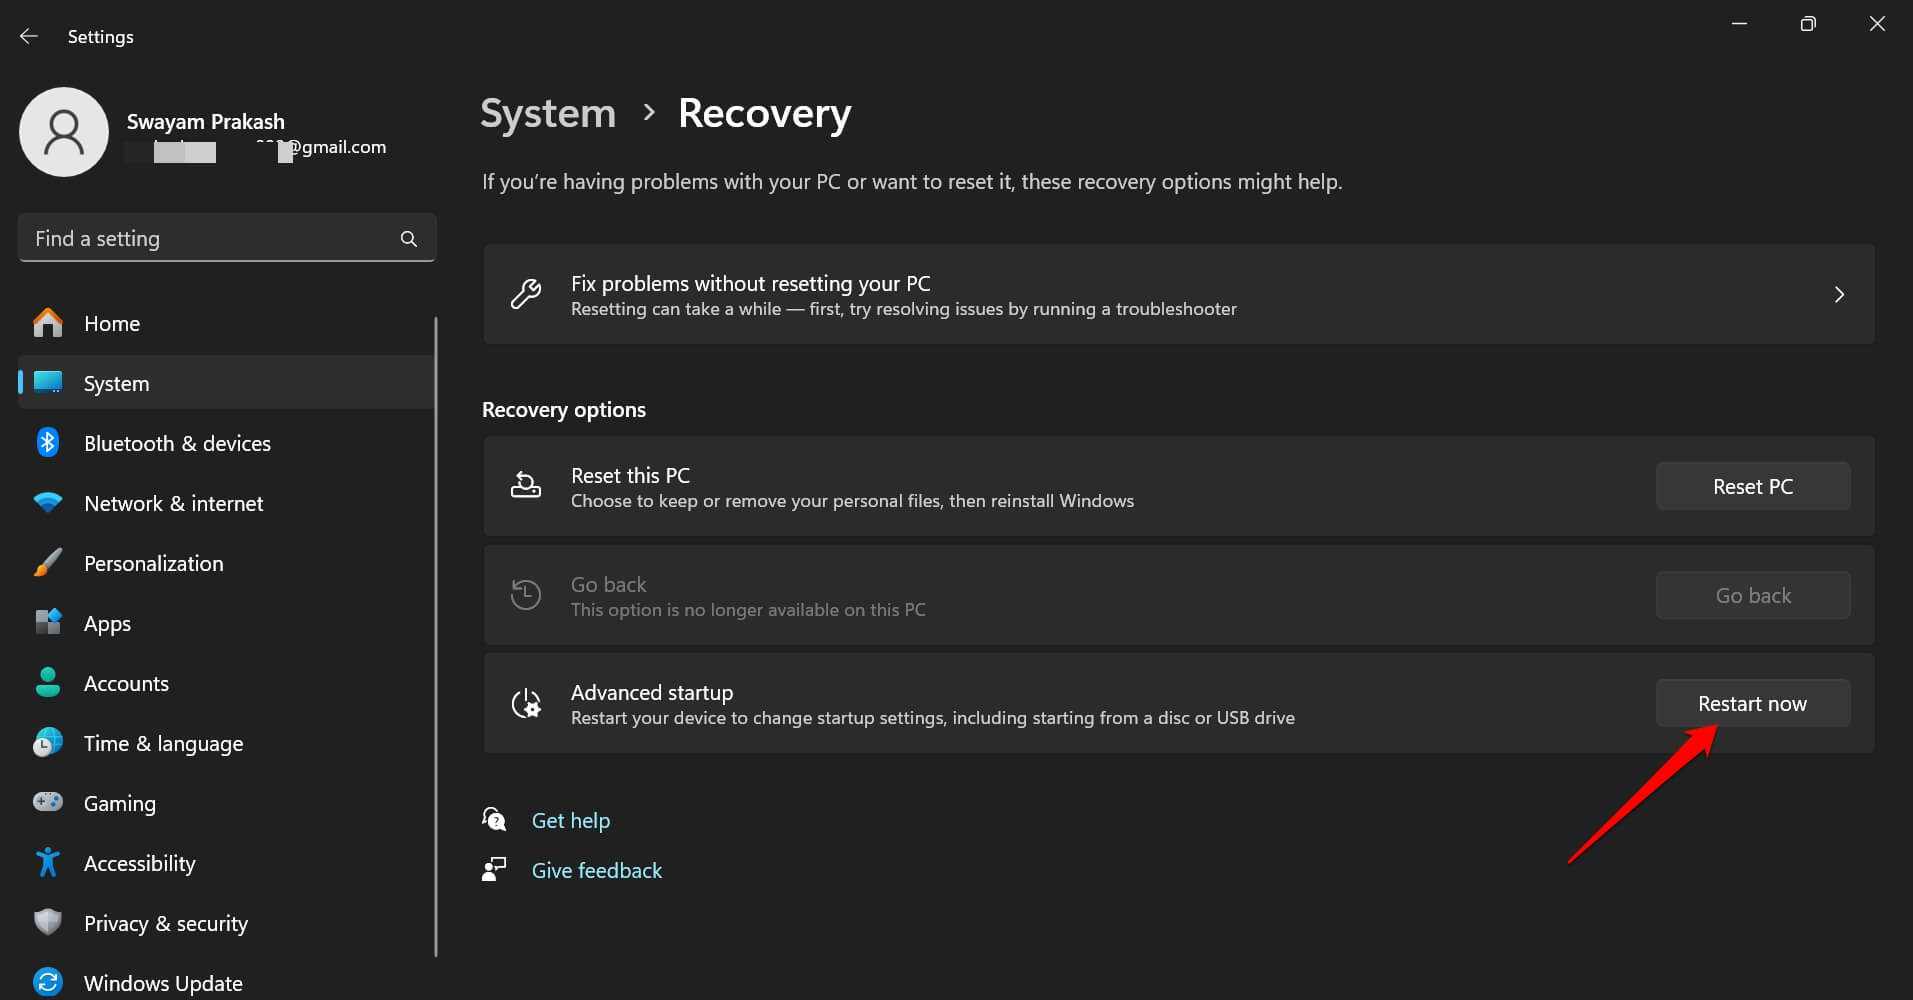Focus the Find a setting search box
Image resolution: width=1913 pixels, height=1000 pixels.
pos(227,238)
